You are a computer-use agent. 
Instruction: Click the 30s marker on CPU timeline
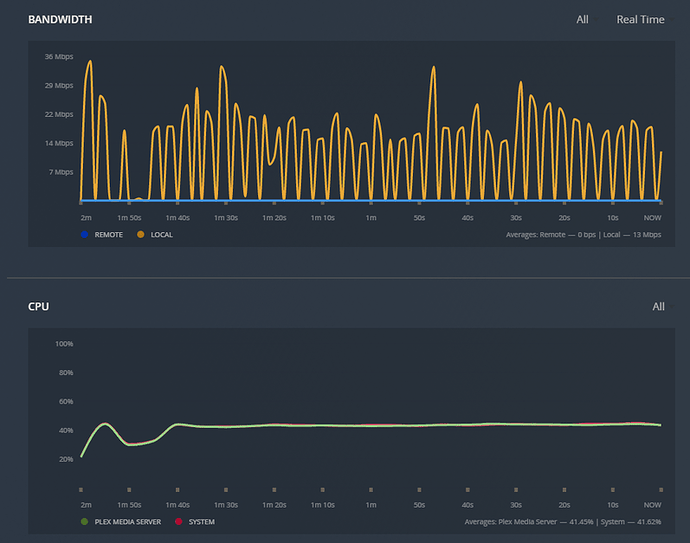(516, 505)
